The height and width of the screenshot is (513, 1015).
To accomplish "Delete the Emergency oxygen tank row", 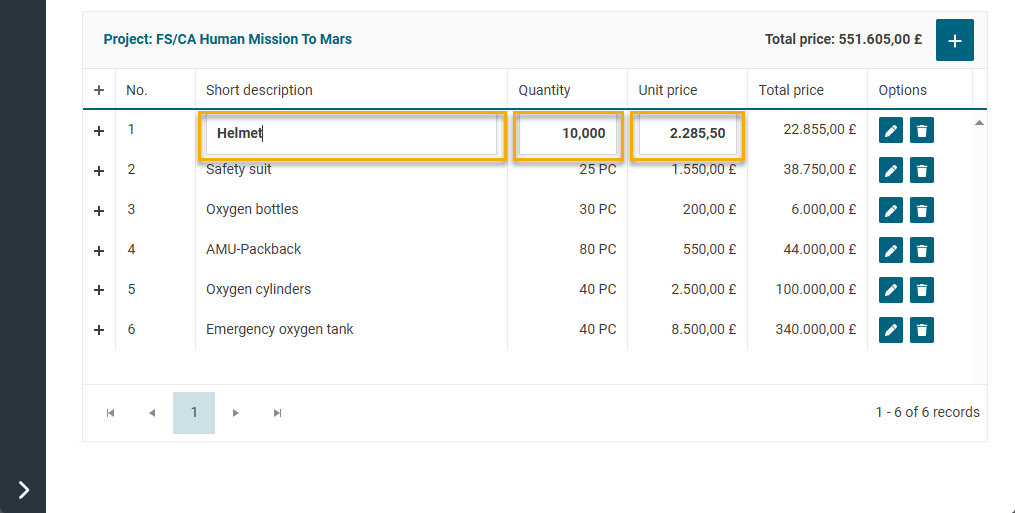I will [922, 330].
